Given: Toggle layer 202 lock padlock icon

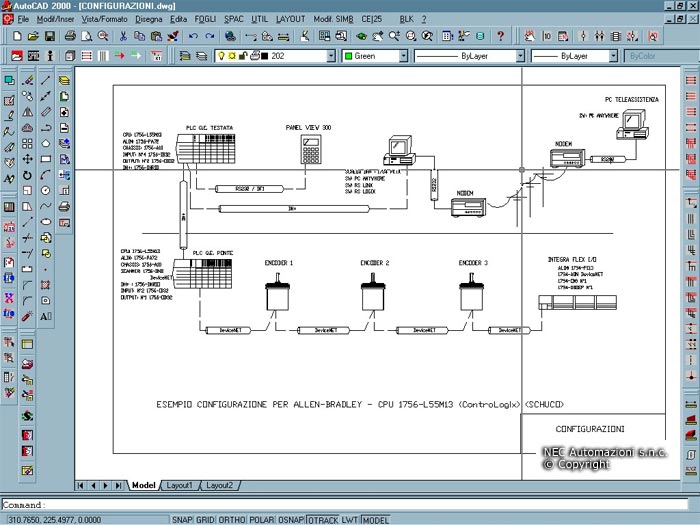Looking at the screenshot, I should pos(243,56).
